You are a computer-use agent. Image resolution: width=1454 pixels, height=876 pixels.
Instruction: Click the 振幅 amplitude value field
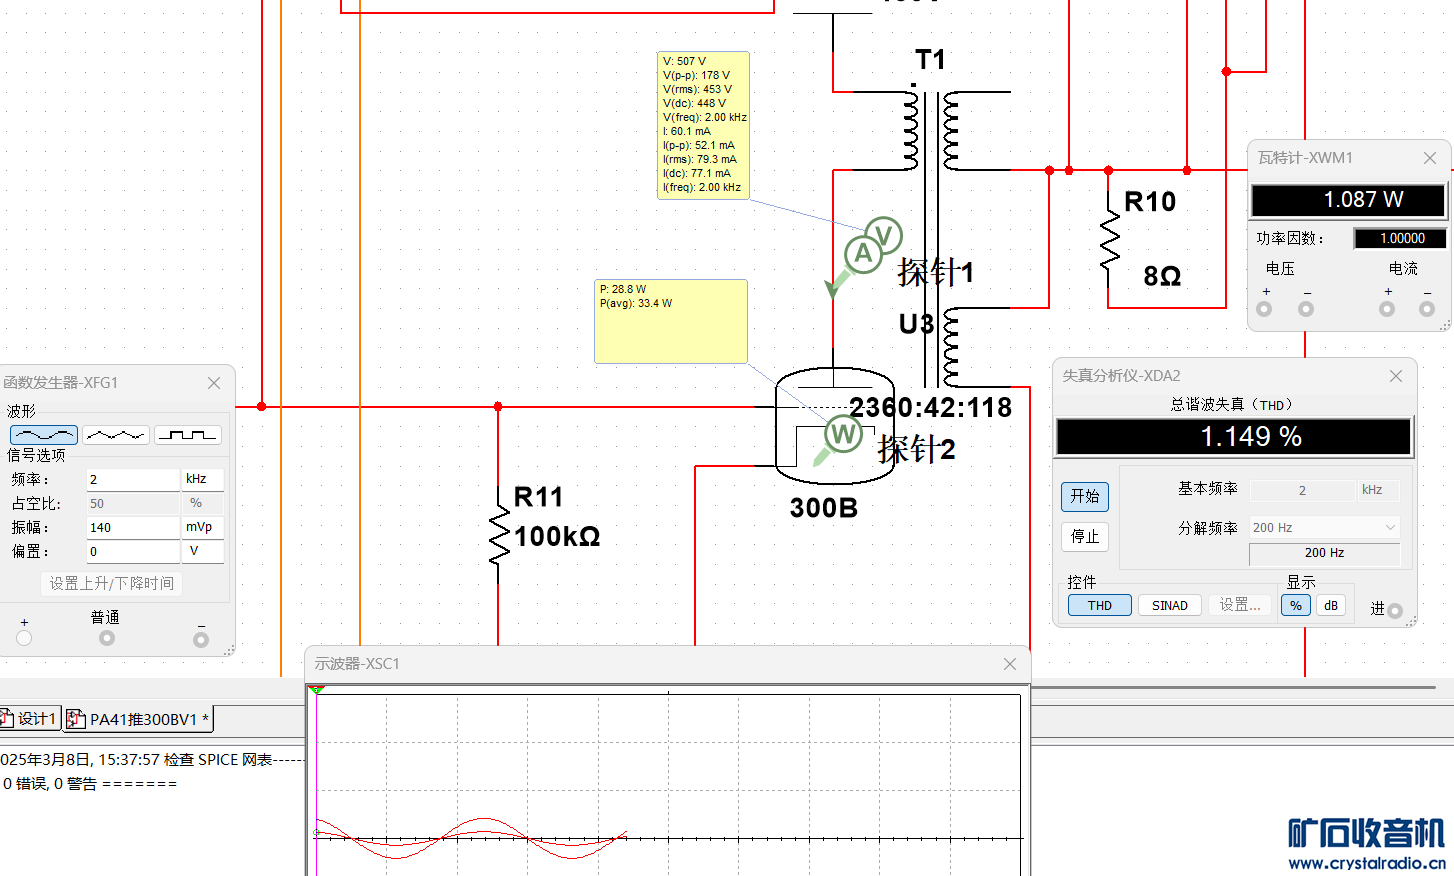coord(132,527)
